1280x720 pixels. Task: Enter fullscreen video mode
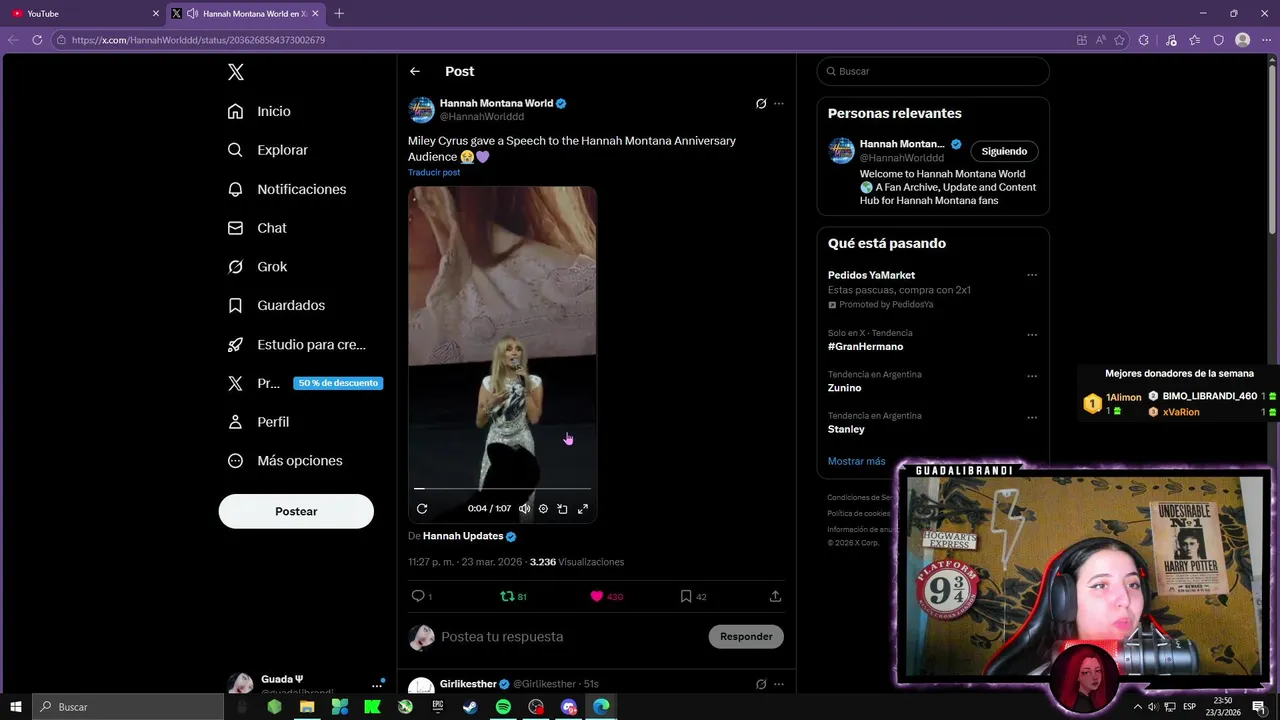583,509
